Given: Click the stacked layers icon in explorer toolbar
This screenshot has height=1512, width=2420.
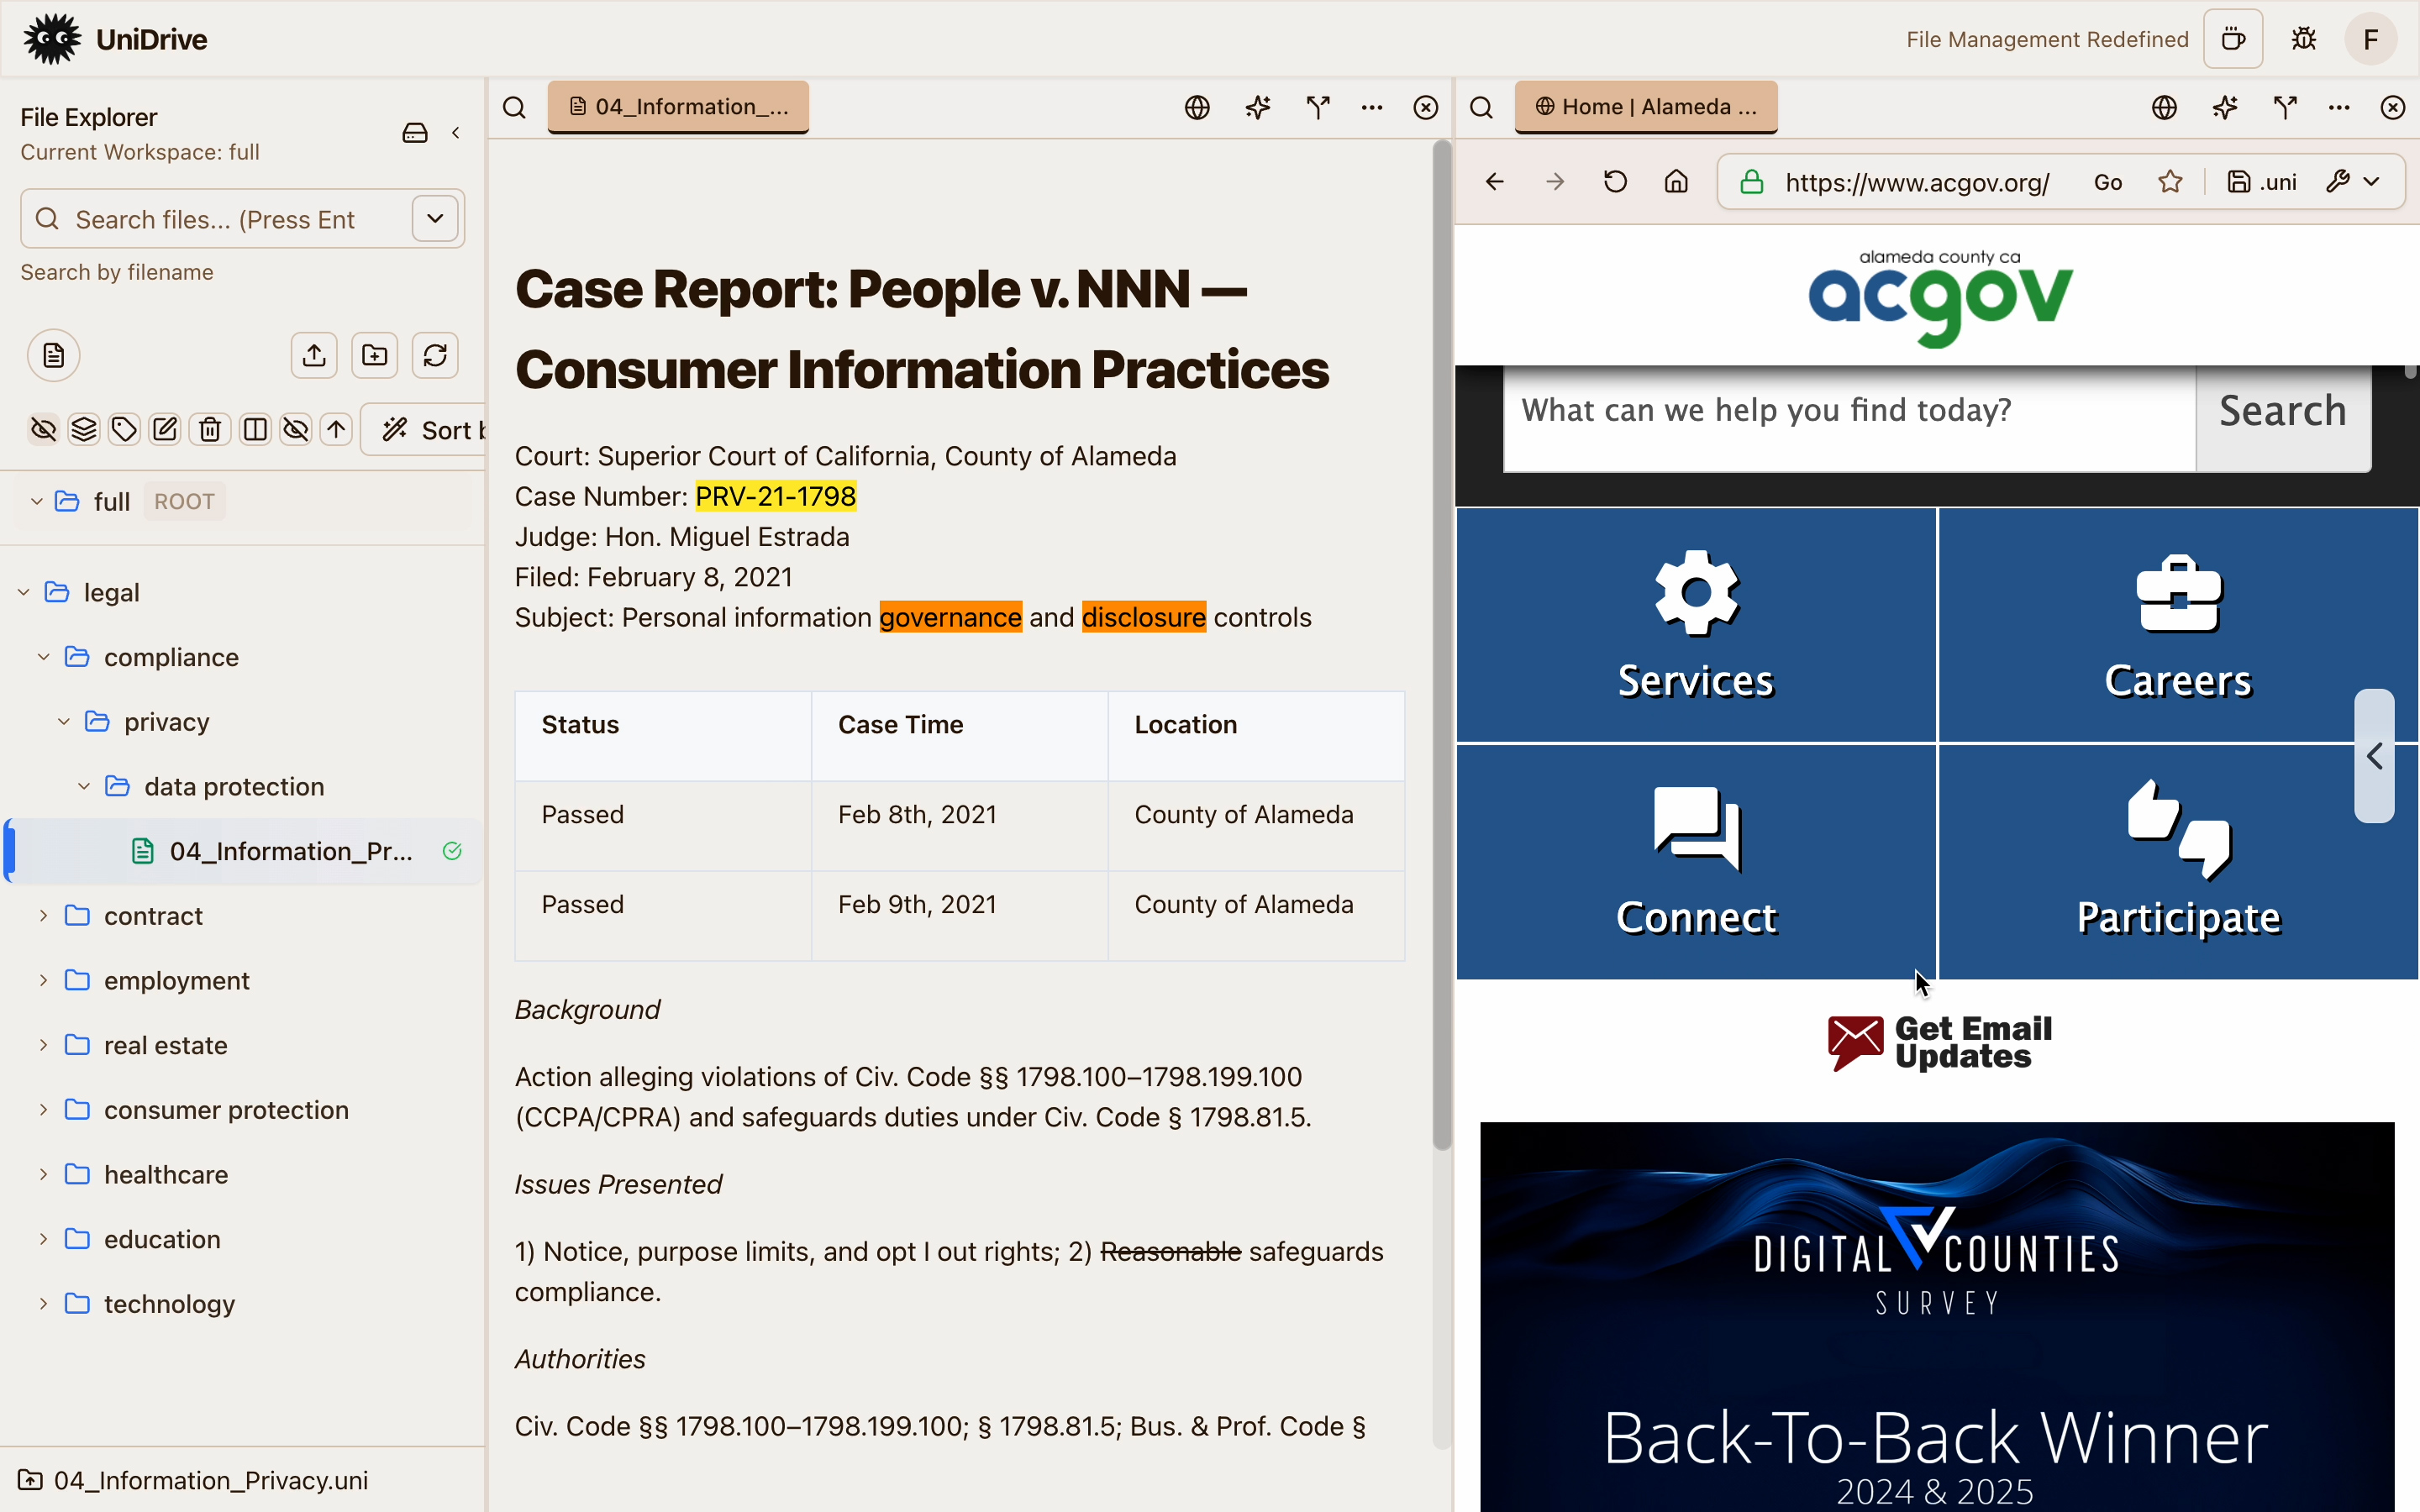Looking at the screenshot, I should pos(84,430).
